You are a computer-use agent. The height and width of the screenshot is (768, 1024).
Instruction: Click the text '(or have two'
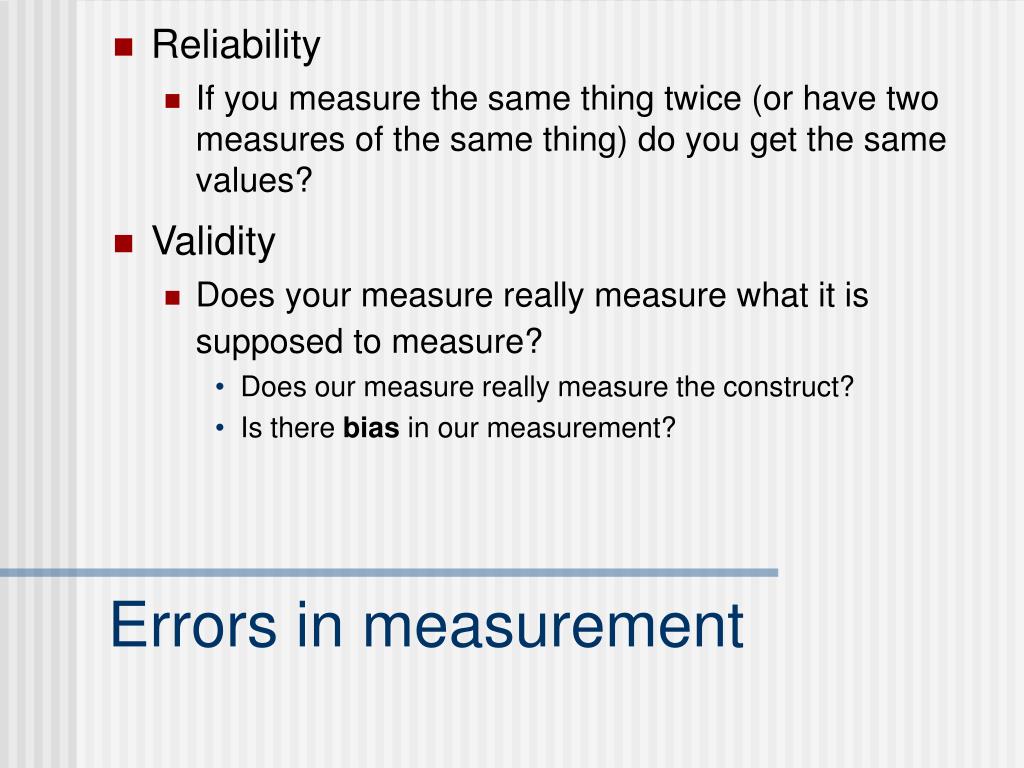pyautogui.click(x=846, y=99)
